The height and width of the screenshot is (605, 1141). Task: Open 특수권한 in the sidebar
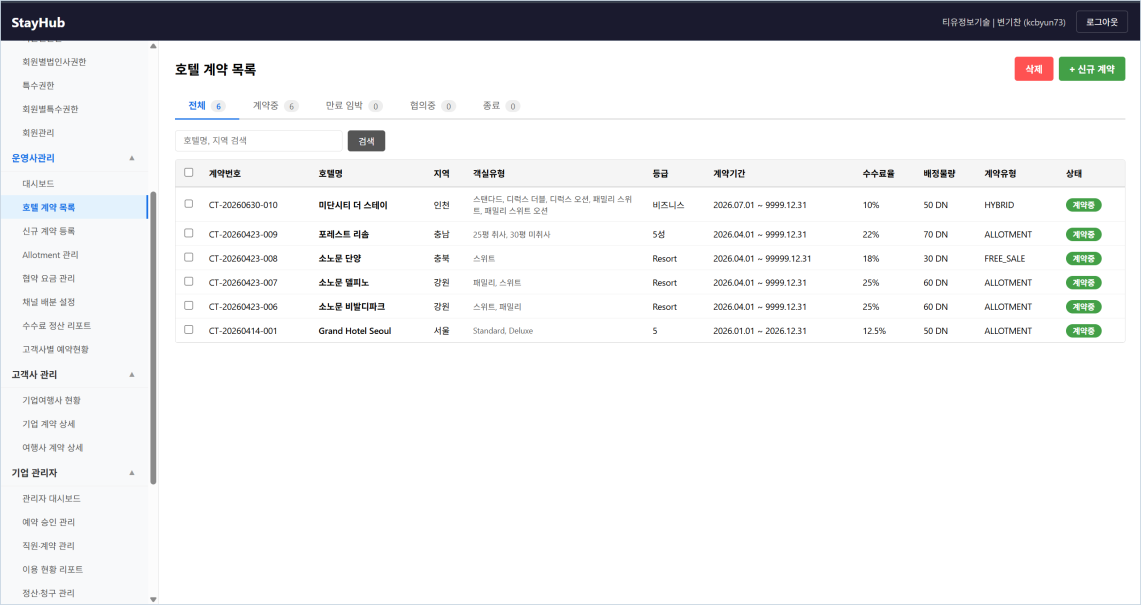point(38,85)
